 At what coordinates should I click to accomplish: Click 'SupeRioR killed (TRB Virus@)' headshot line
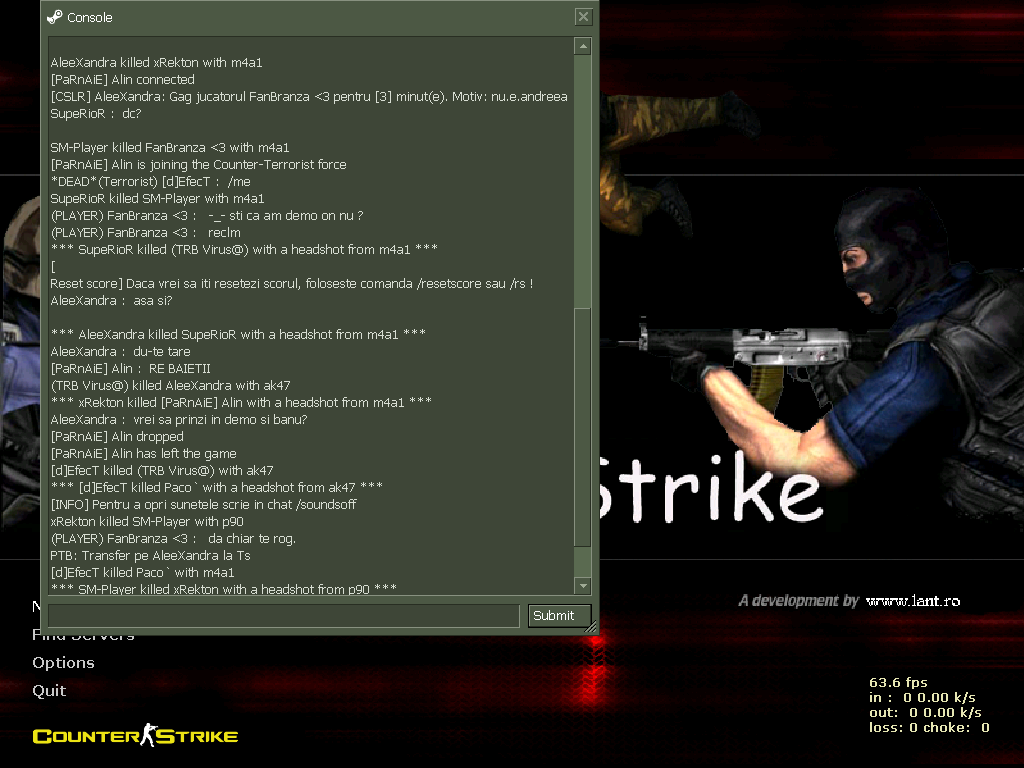[x=244, y=249]
